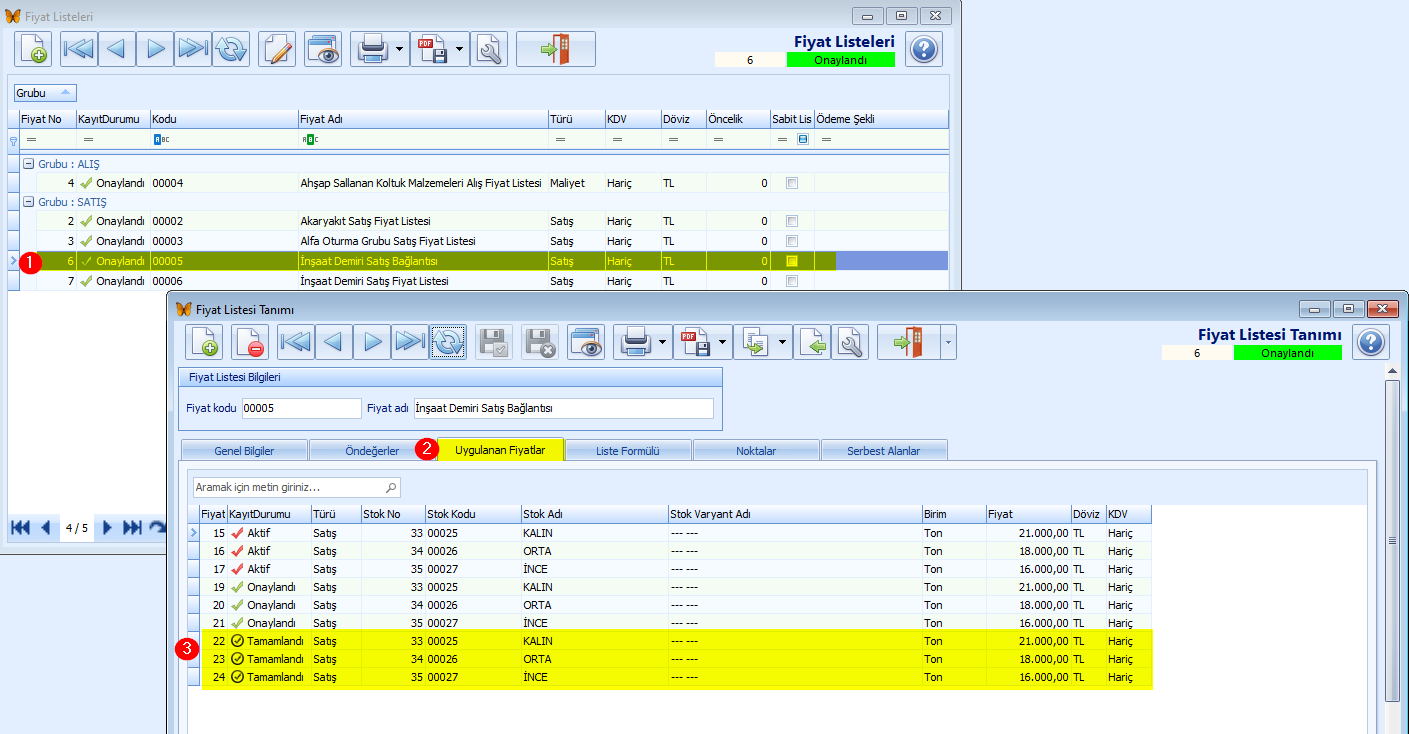Image resolution: width=1409 pixels, height=734 pixels.
Task: Open the preview eye icon in Fiyat Listeleri
Action: pyautogui.click(x=323, y=49)
